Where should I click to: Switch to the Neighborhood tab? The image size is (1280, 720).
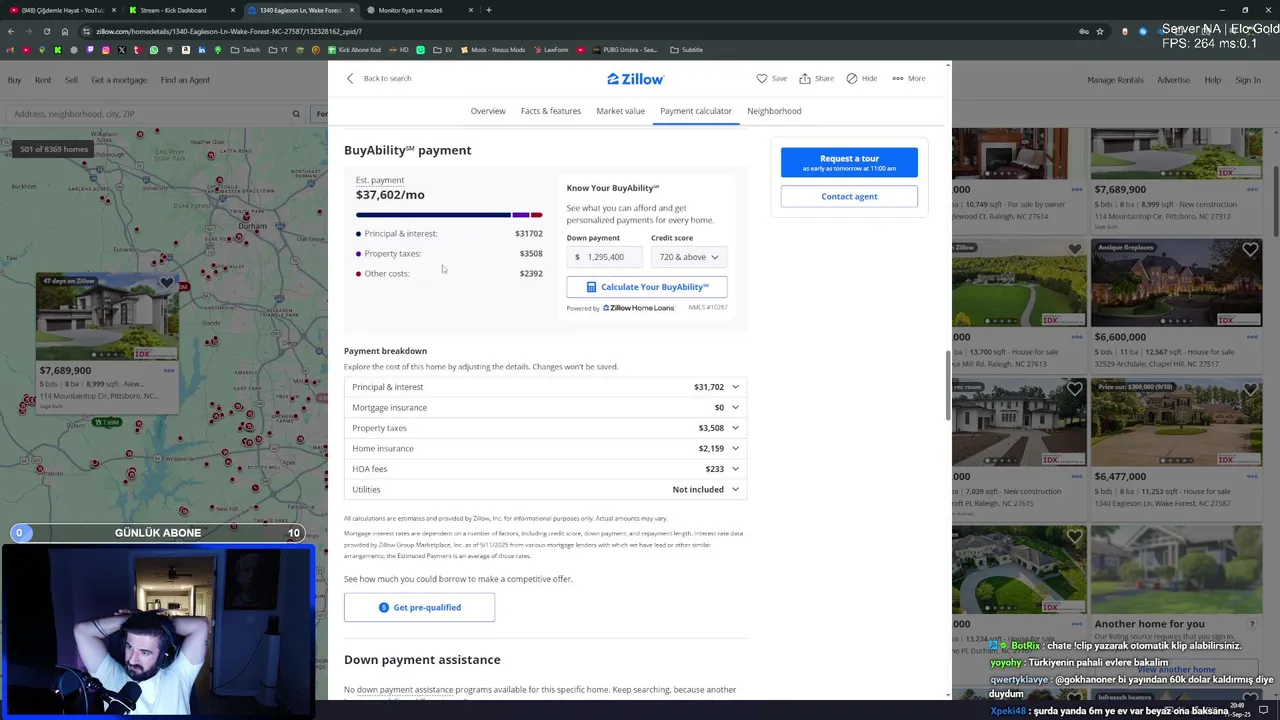coord(774,111)
